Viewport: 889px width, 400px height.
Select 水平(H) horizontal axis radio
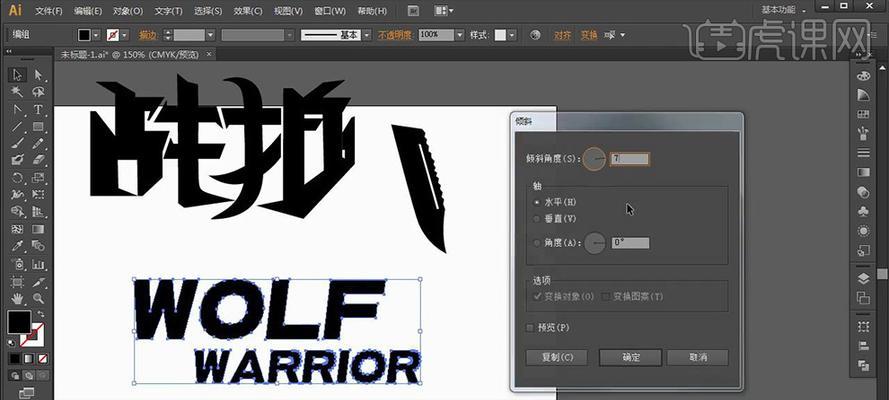pos(536,202)
